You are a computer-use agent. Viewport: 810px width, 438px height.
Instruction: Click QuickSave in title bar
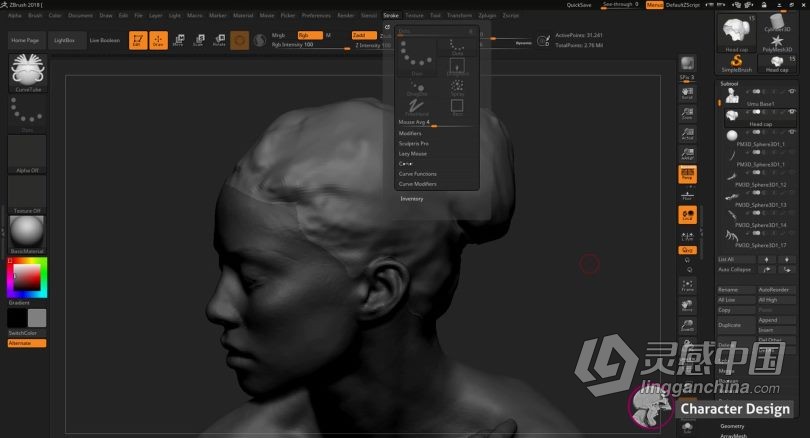579,5
